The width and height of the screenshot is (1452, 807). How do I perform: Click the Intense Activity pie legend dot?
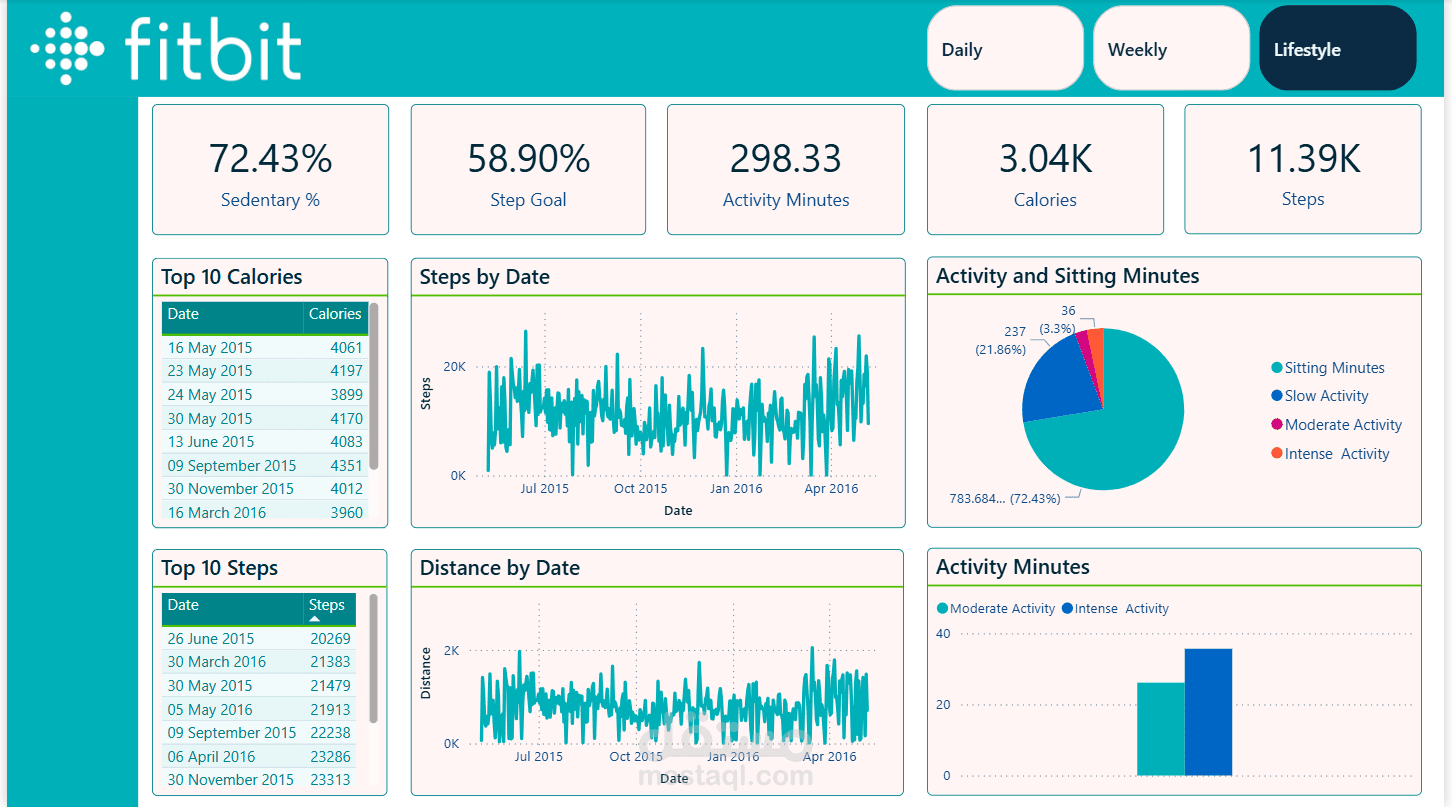click(1276, 454)
